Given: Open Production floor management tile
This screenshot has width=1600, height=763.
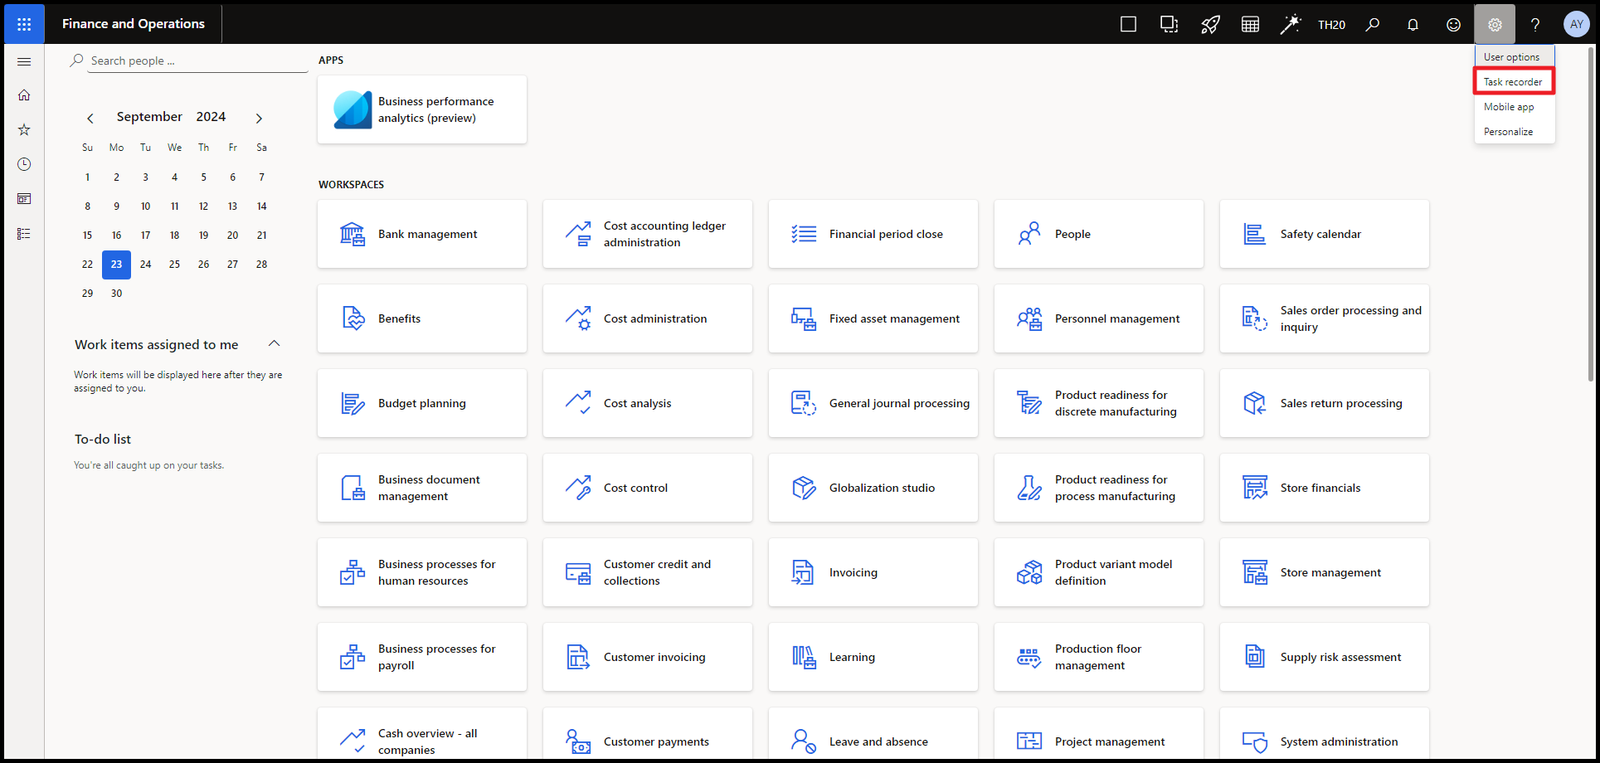Looking at the screenshot, I should [1099, 657].
